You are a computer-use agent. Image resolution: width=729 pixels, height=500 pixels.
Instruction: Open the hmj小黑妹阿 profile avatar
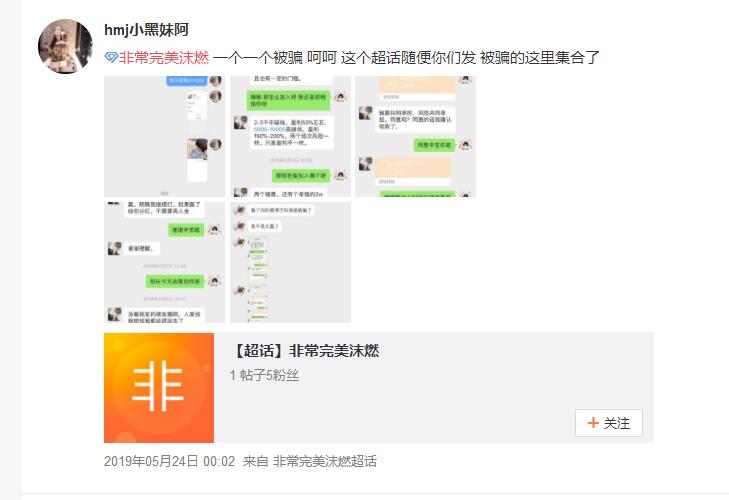pyautogui.click(x=65, y=46)
